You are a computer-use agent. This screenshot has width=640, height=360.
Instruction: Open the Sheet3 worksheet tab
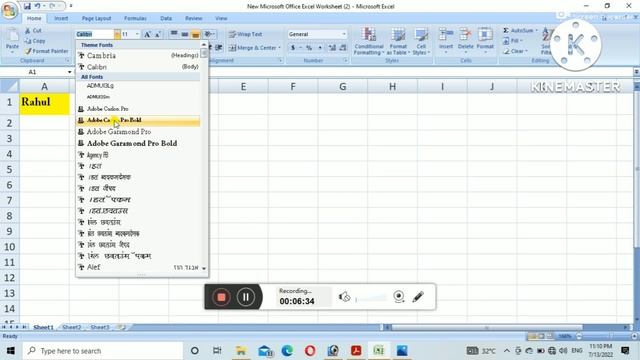pos(100,327)
